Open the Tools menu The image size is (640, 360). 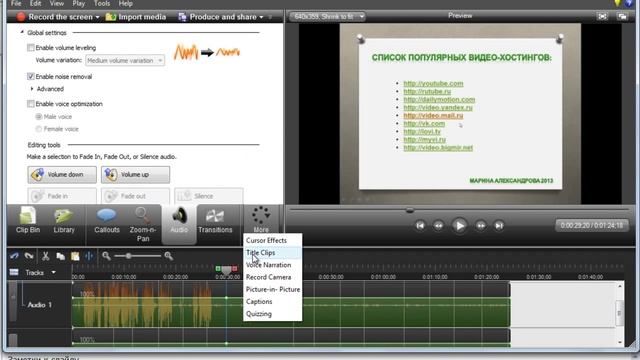coord(102,4)
